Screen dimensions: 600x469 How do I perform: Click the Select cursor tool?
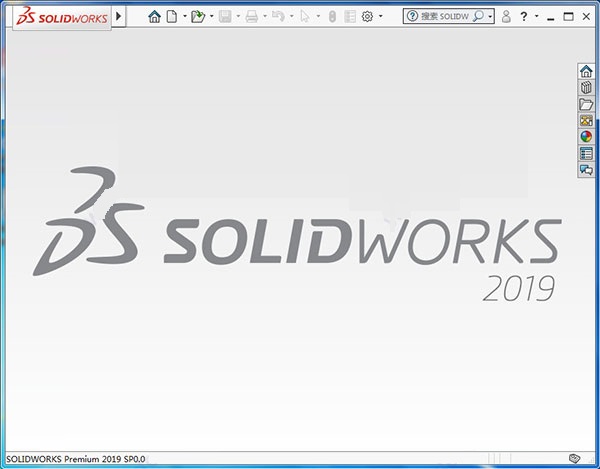(x=305, y=16)
